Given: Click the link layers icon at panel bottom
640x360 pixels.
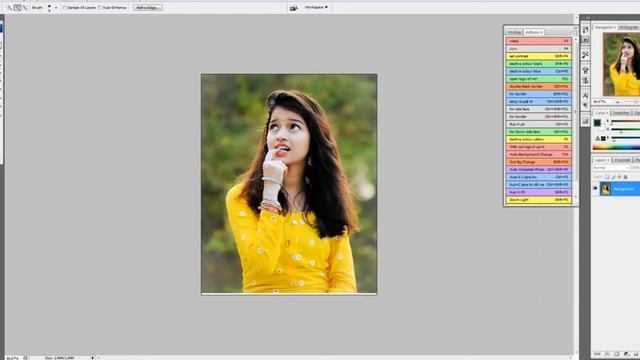Looking at the screenshot, I should coord(597,354).
